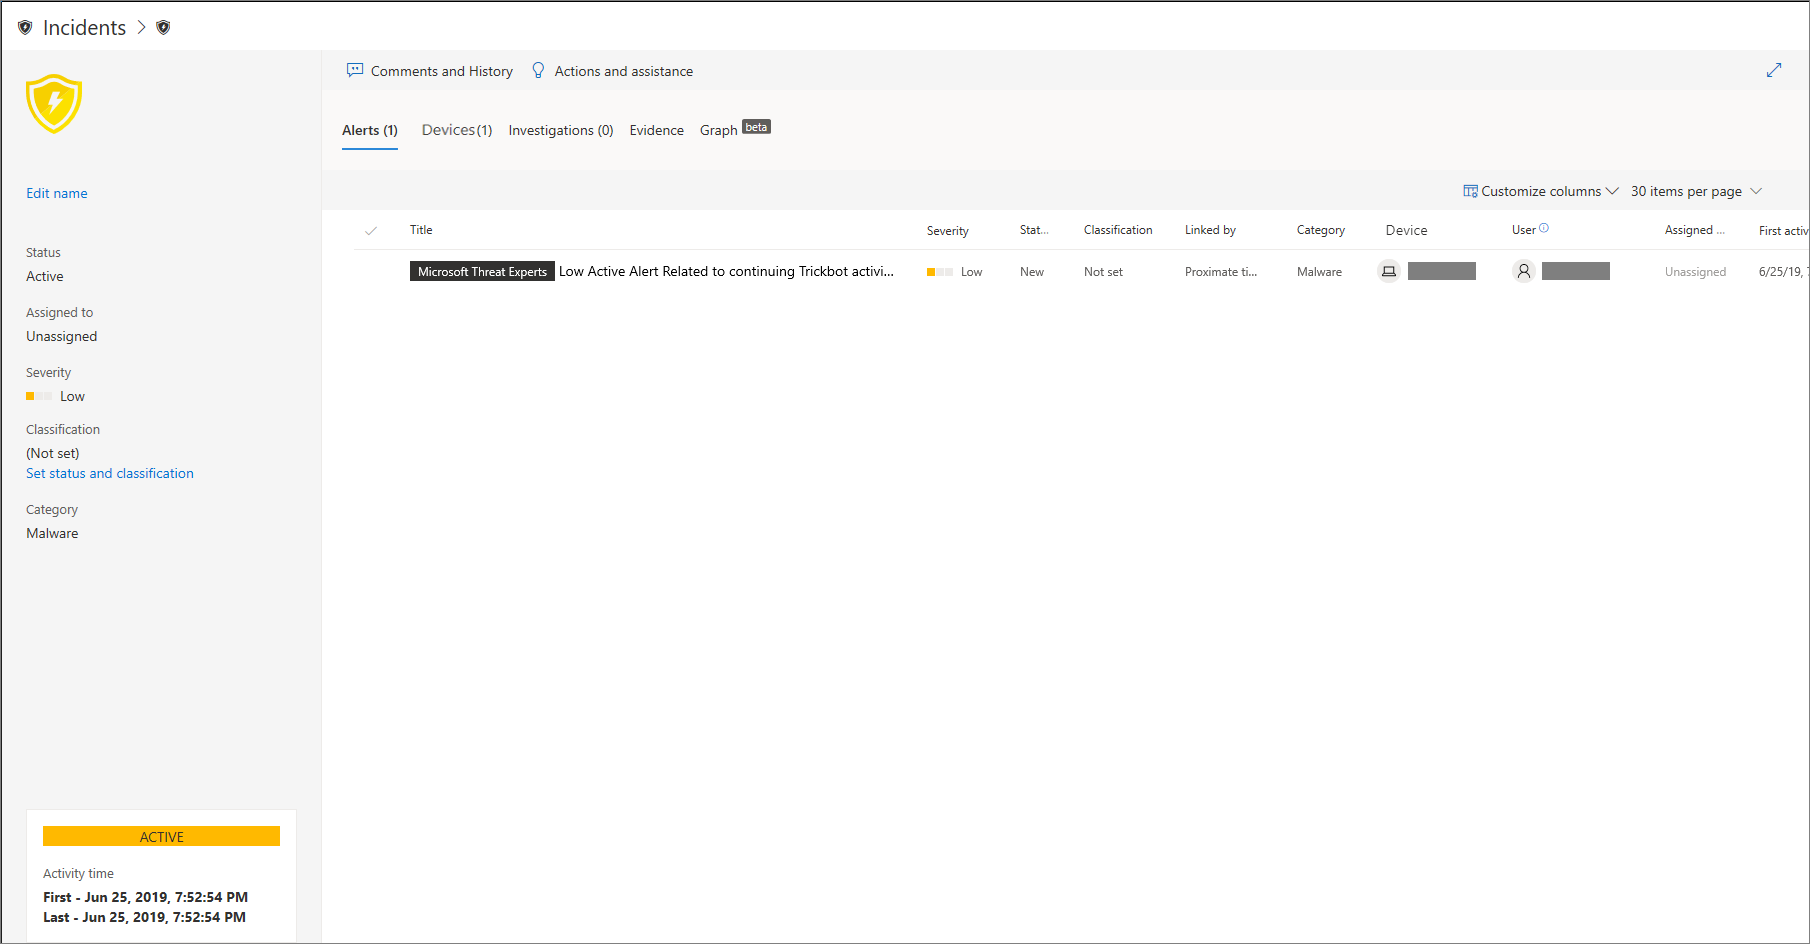Open Comments and History

click(x=430, y=71)
